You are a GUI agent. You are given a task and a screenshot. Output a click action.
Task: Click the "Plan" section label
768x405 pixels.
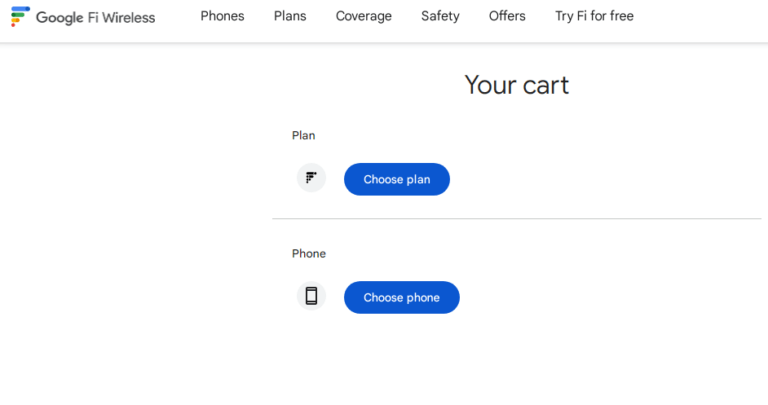303,135
